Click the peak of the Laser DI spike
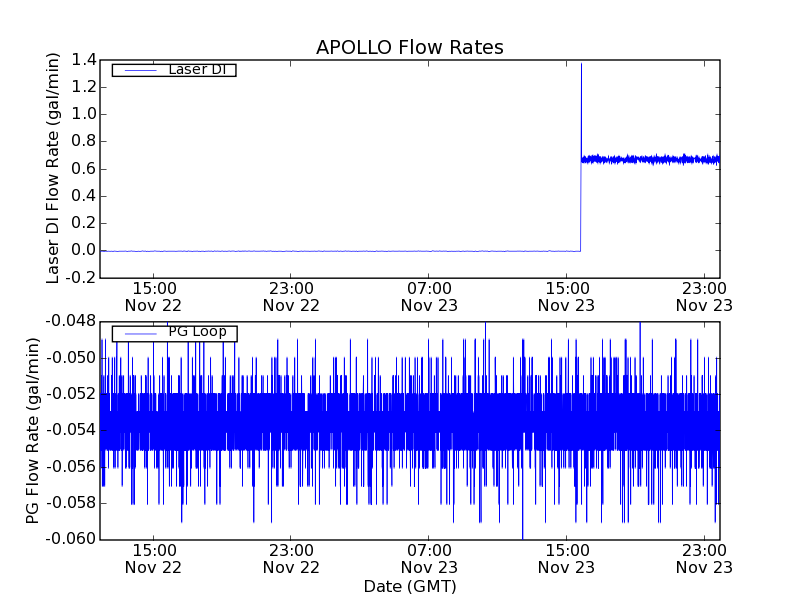The image size is (800, 600). coord(581,64)
